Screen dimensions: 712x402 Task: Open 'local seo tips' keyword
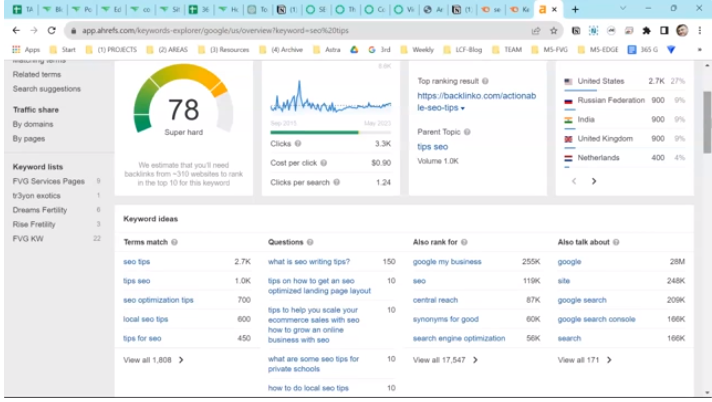145,319
